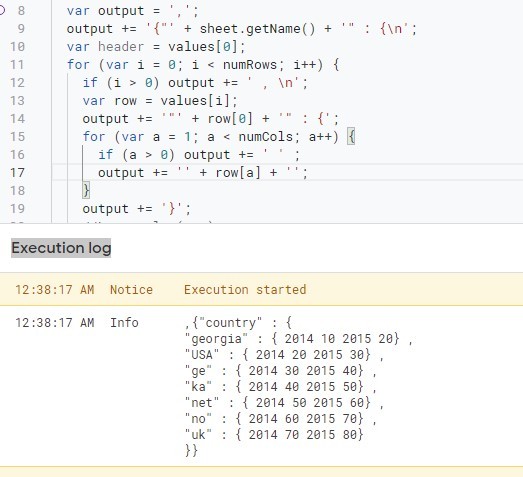Click line number 11 in gutter

point(17,65)
